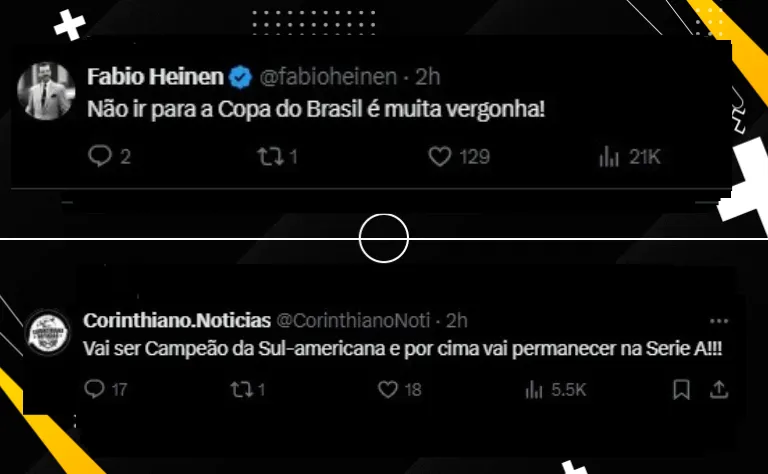This screenshot has height=474, width=768.
Task: Reply to the Corinthiano.Noticias tweet
Action: coord(96,388)
